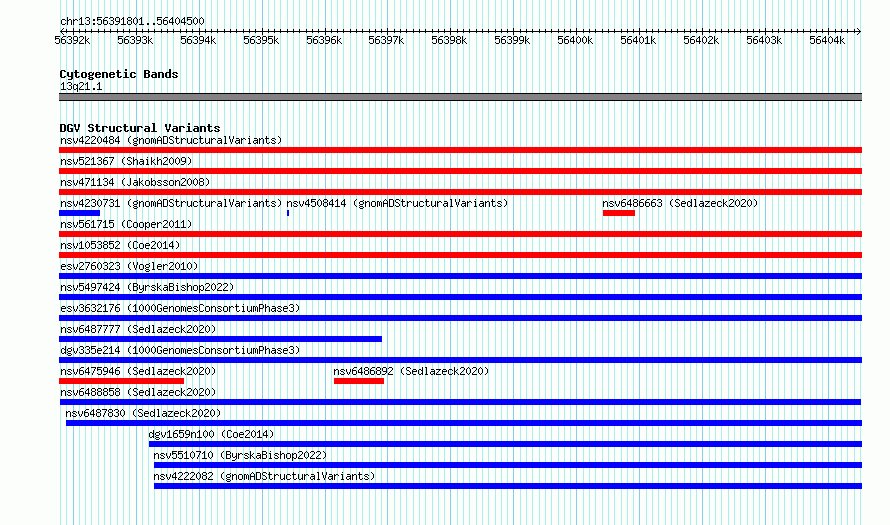Click the 56397k ruler tick
This screenshot has width=890, height=525.
(387, 40)
